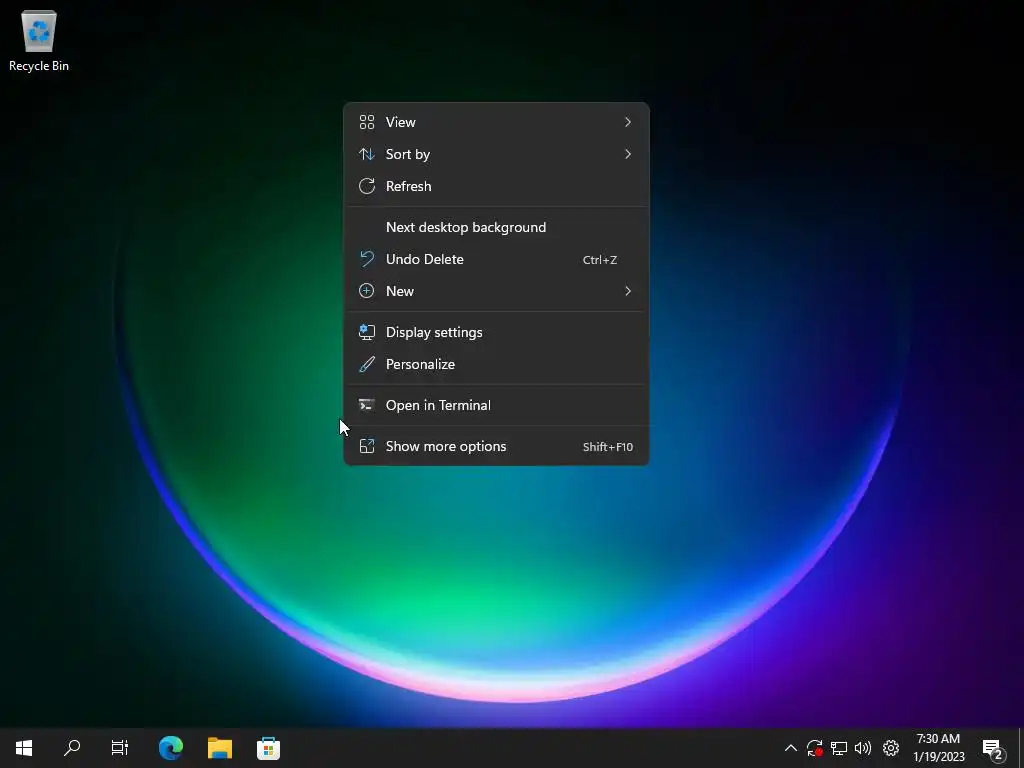
Task: Click the Undo Delete curved arrow icon
Action: click(367, 259)
